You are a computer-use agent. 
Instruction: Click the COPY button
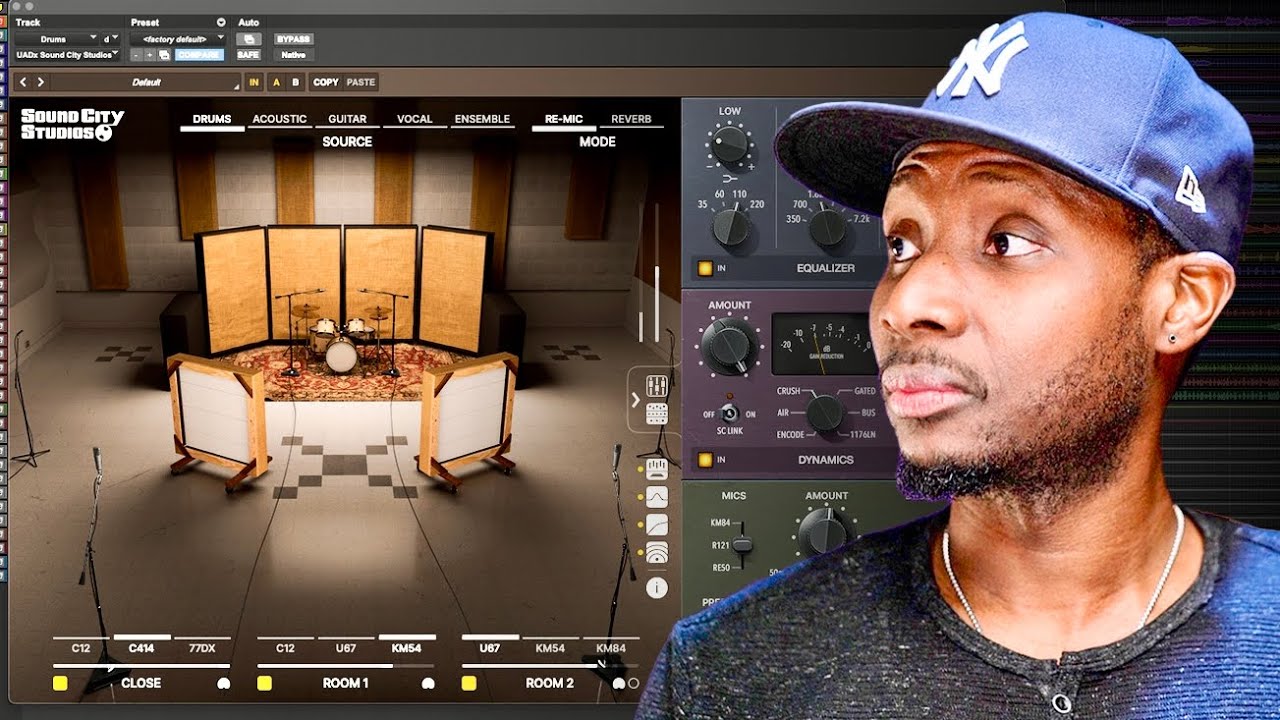click(x=326, y=82)
